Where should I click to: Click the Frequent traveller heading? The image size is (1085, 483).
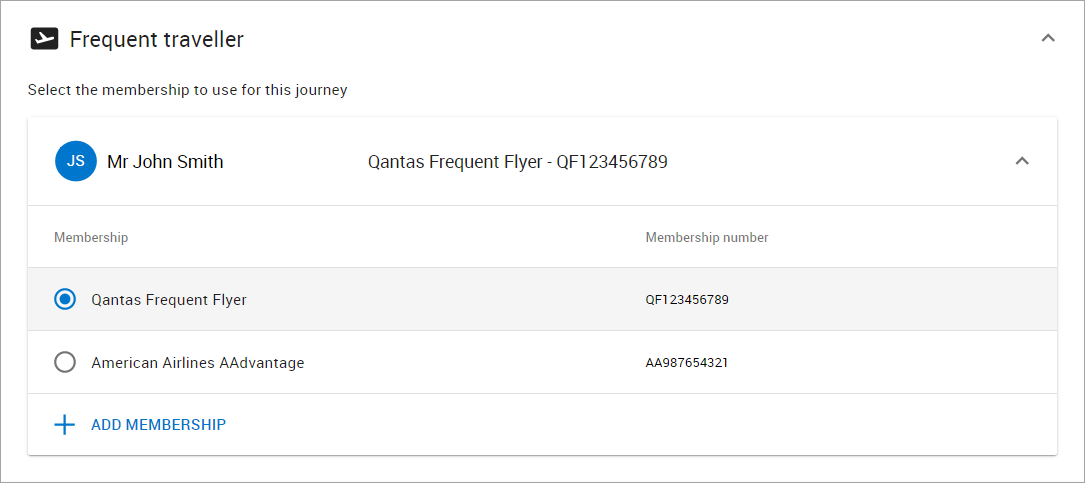tap(157, 39)
